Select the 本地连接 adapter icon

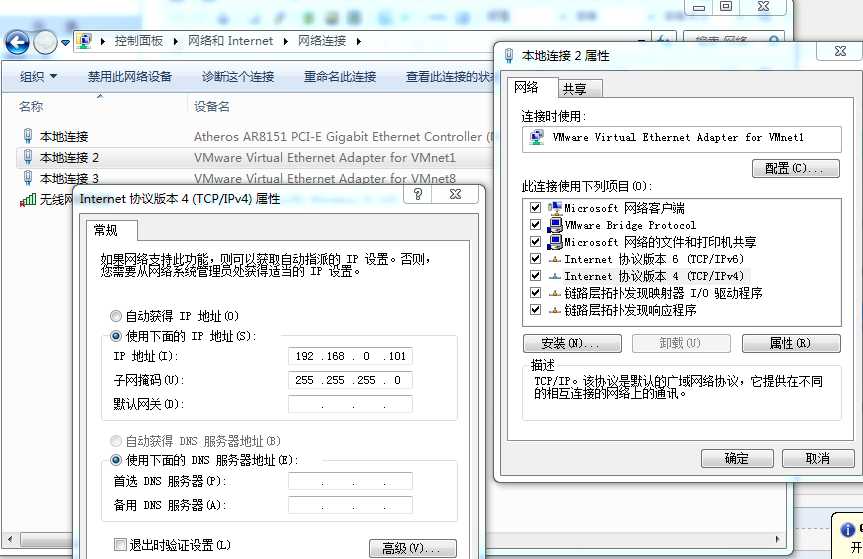28,136
